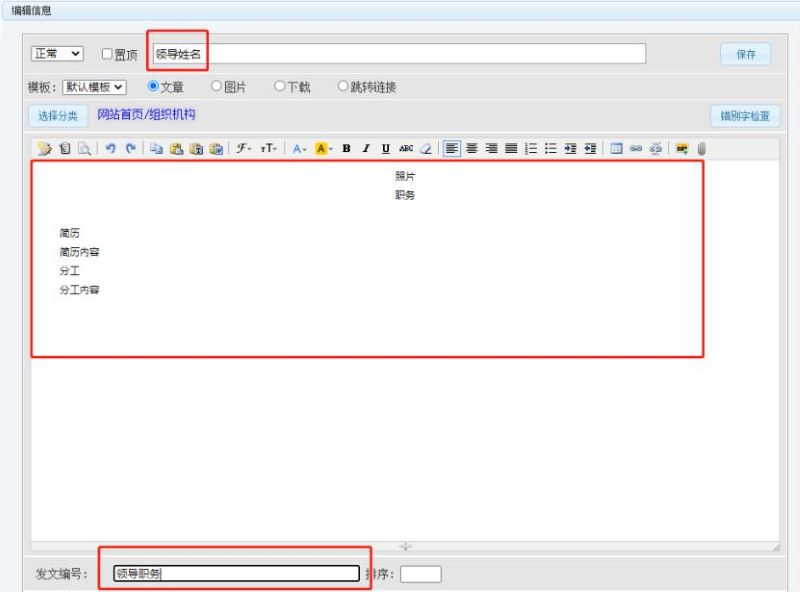The image size is (800, 592).
Task: Click the undo arrow in editor toolbar
Action: [110, 148]
